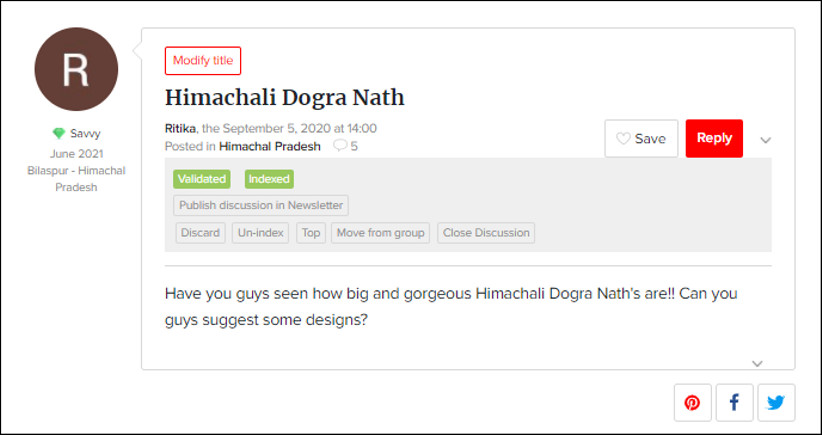Click the Un-index button
This screenshot has height=435, width=822.
point(261,233)
